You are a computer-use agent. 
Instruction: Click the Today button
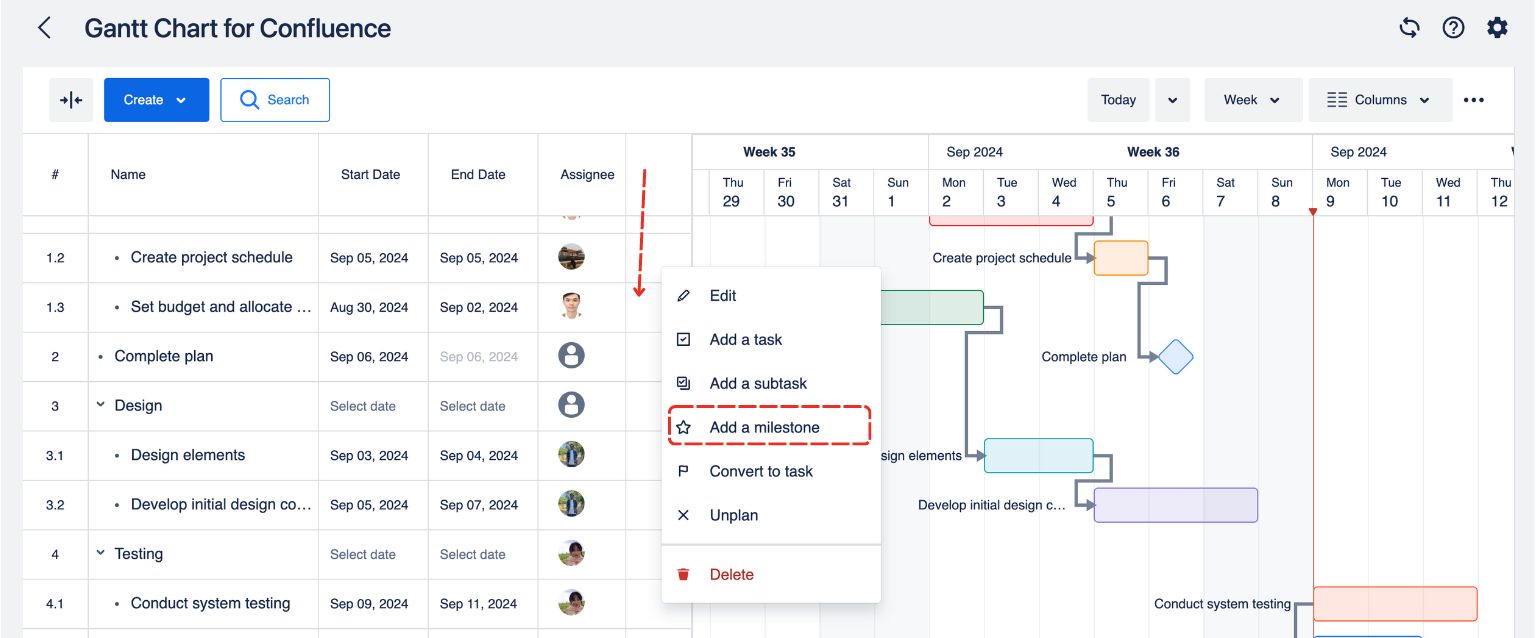[x=1118, y=100]
